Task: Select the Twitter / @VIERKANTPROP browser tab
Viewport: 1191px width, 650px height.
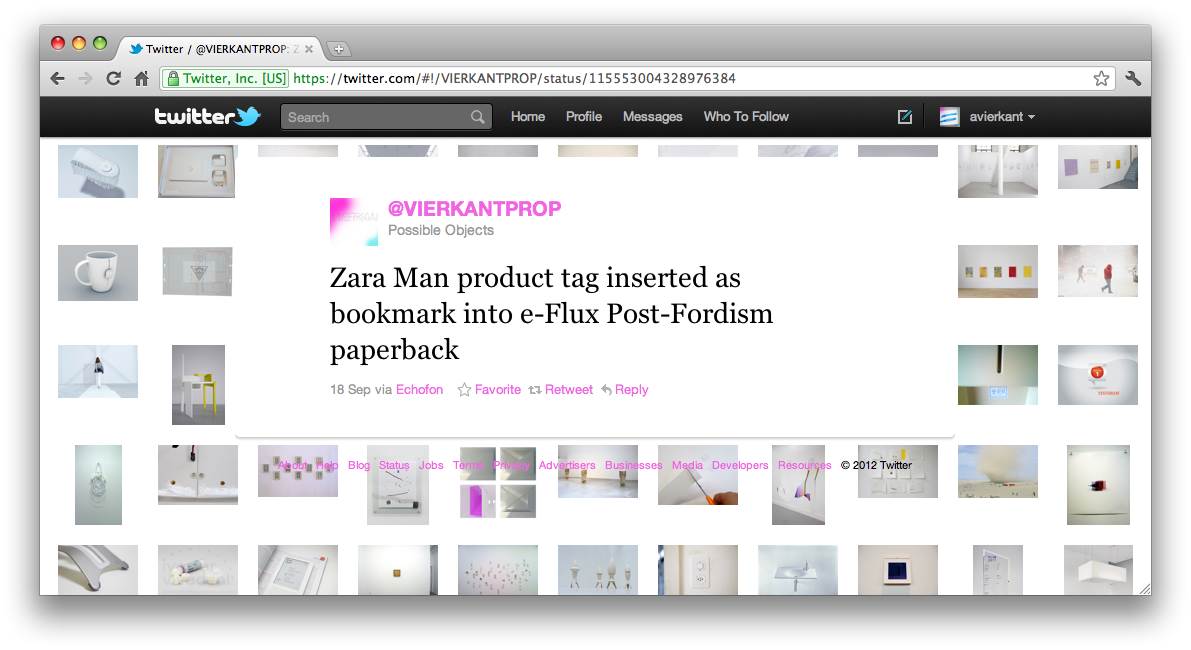Action: click(218, 49)
